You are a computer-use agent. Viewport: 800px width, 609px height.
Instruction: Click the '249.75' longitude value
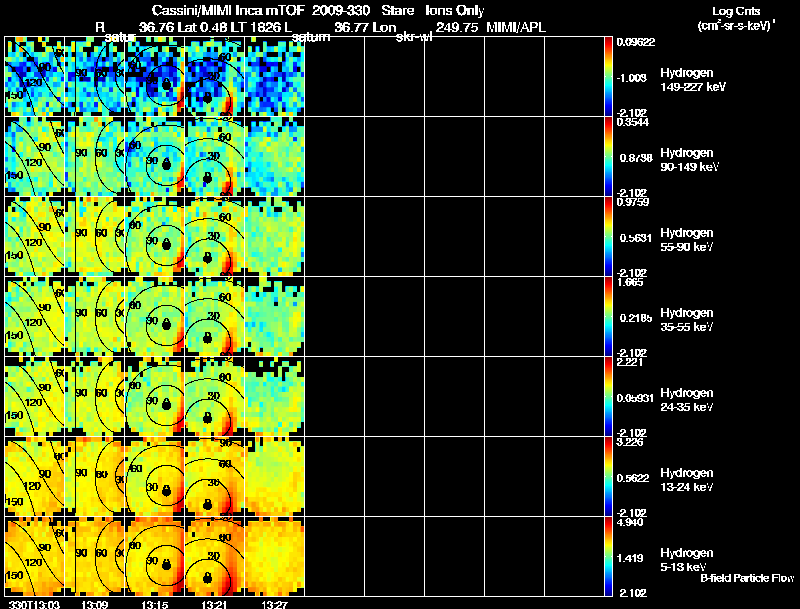[x=457, y=27]
